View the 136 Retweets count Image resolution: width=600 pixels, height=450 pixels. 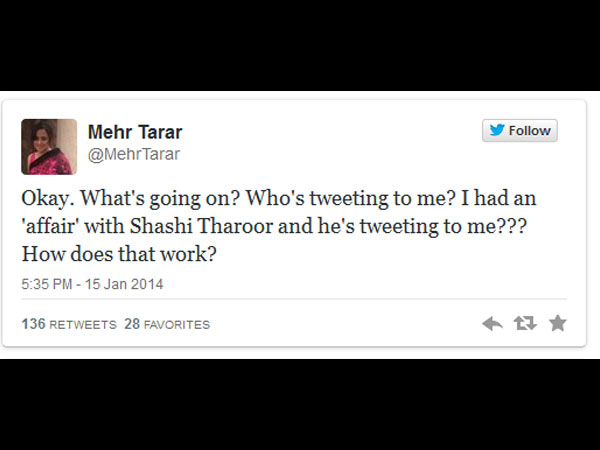(67, 324)
